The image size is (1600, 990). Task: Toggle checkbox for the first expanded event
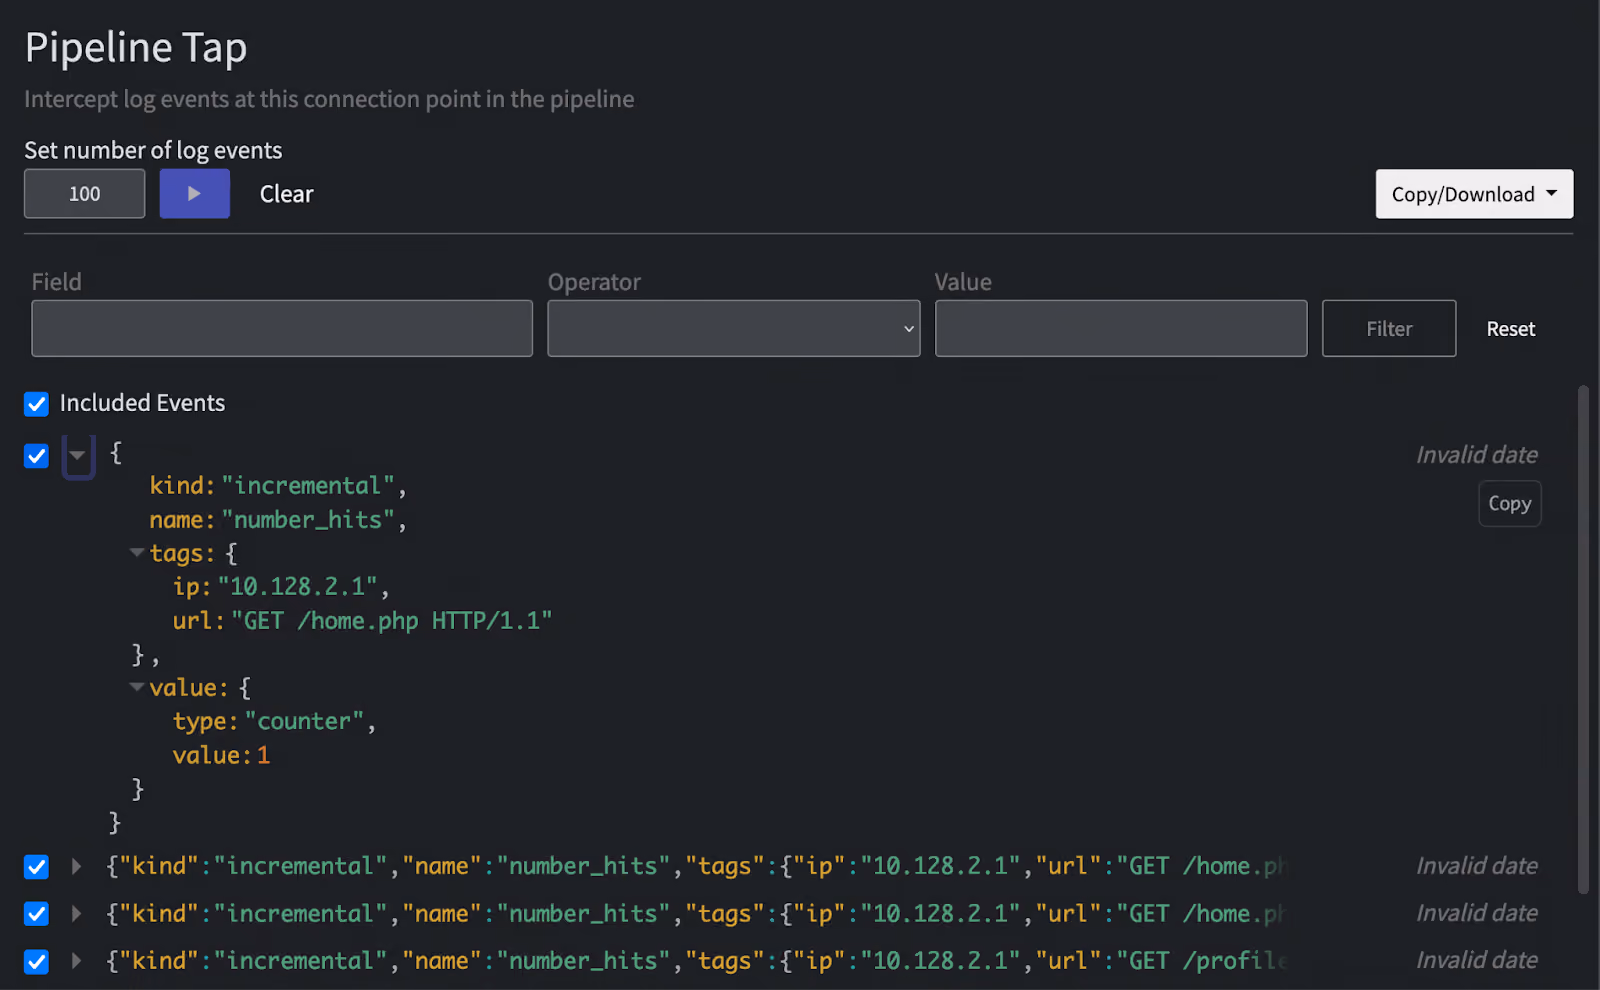tap(36, 456)
